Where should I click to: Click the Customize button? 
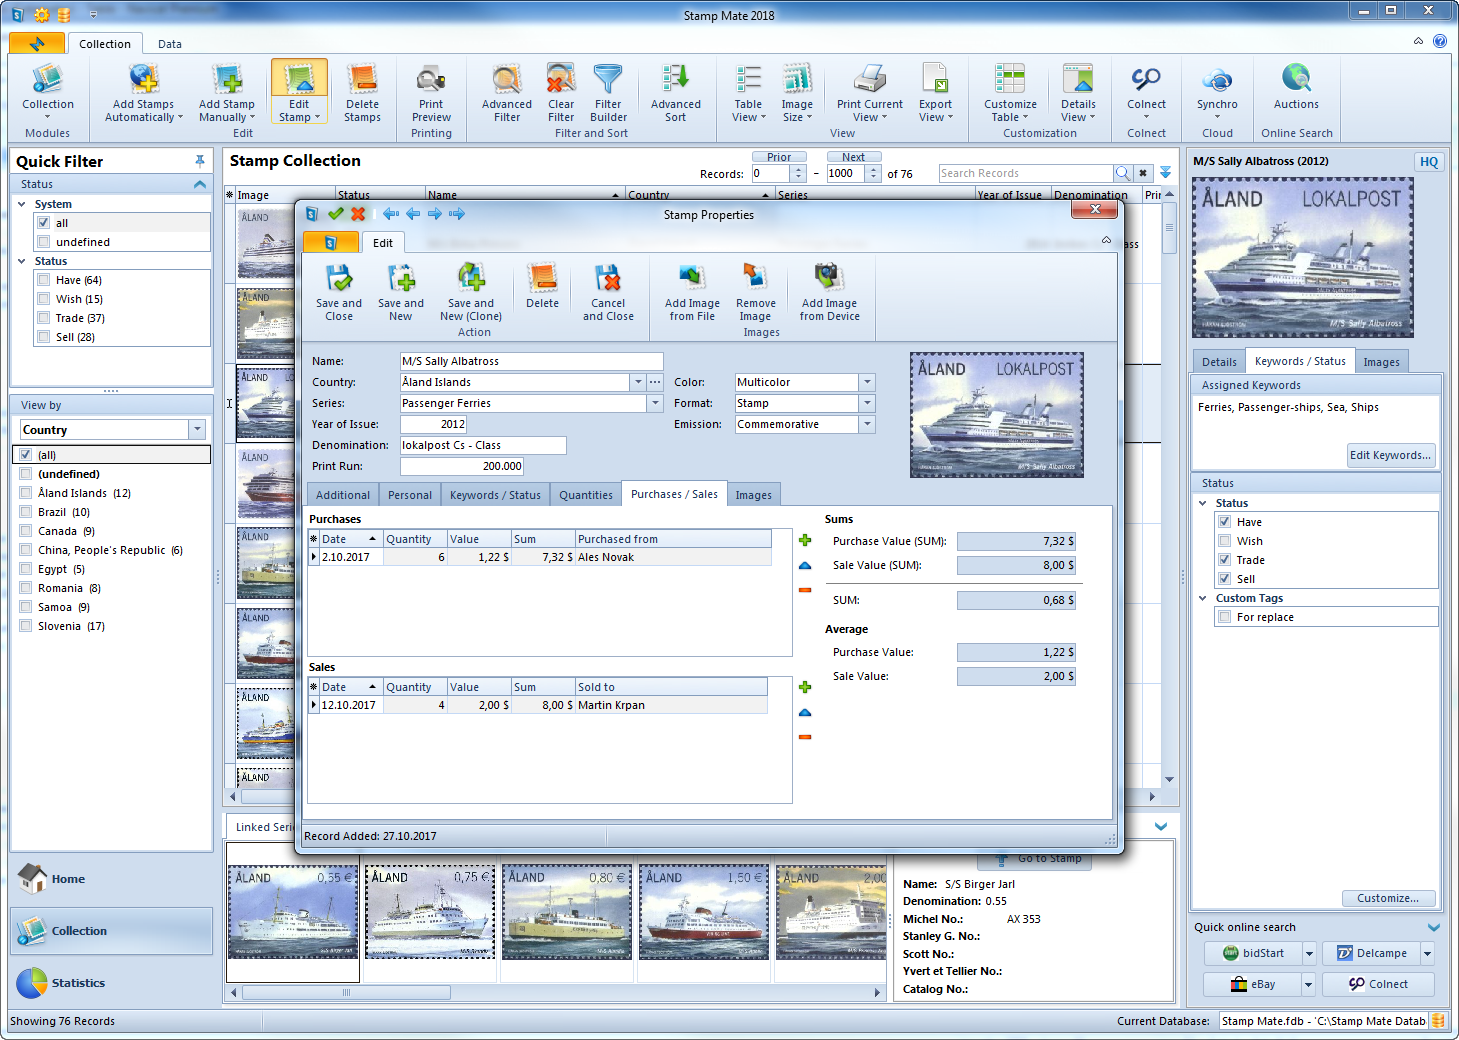pos(1387,898)
